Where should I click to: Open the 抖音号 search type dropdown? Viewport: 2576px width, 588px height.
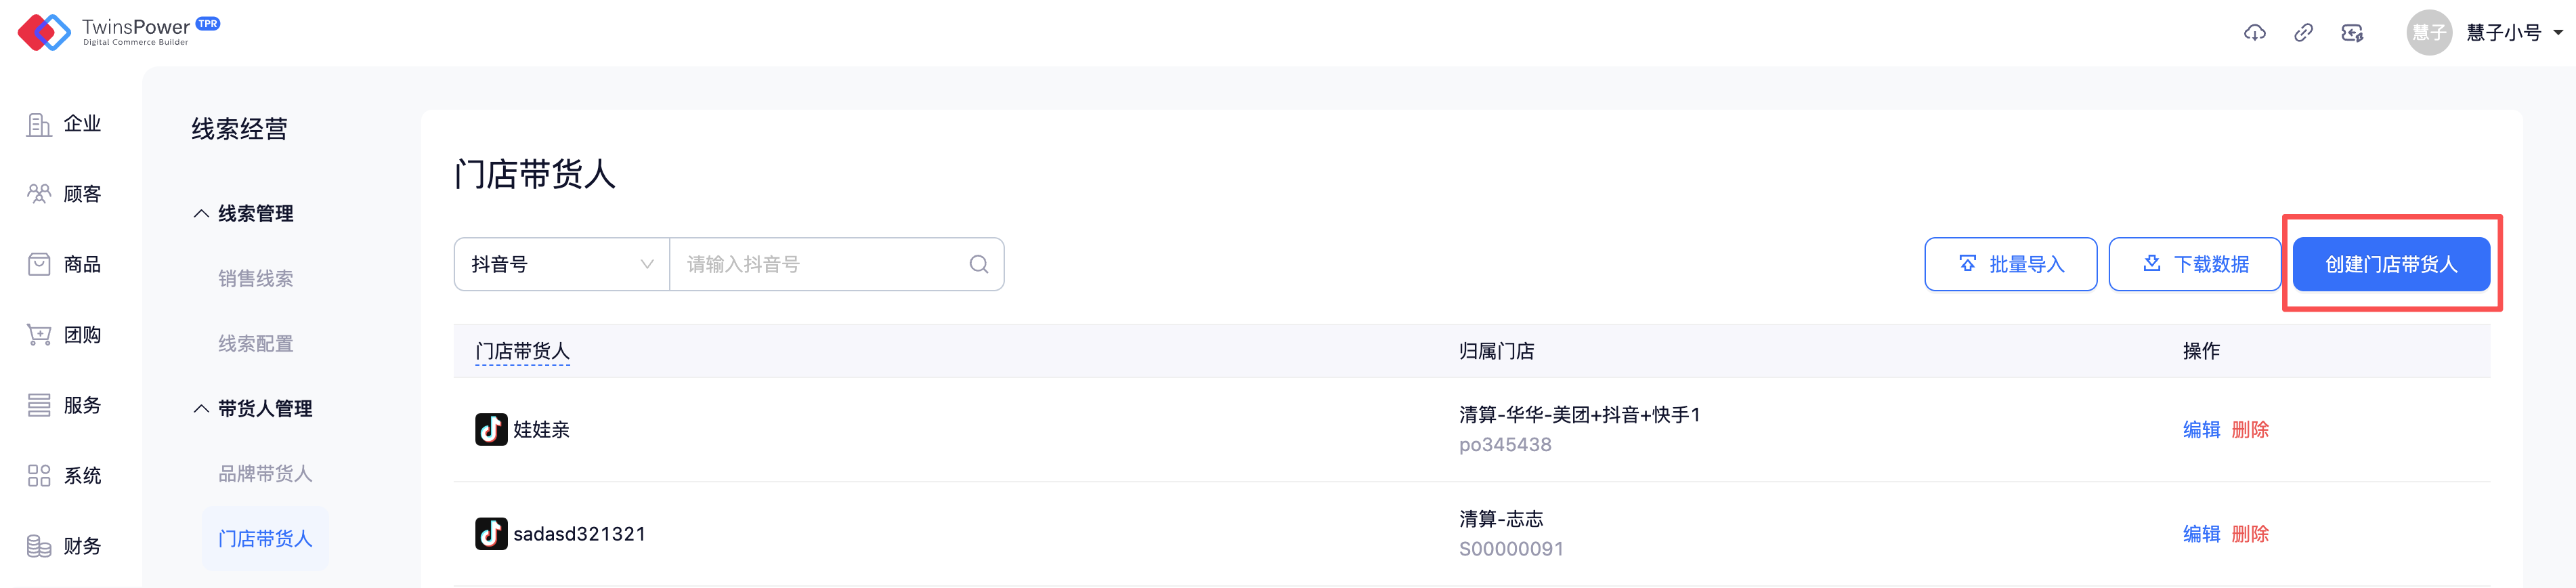click(x=561, y=264)
